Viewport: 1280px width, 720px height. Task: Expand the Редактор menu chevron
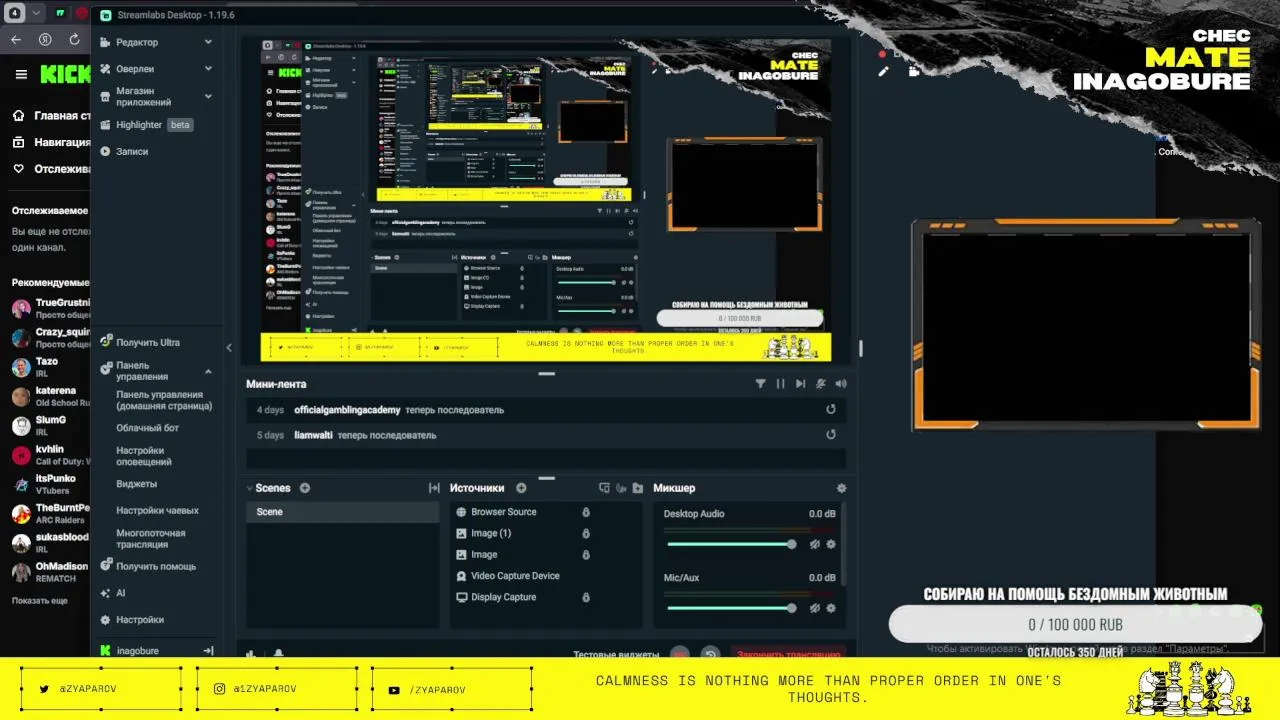coord(208,42)
